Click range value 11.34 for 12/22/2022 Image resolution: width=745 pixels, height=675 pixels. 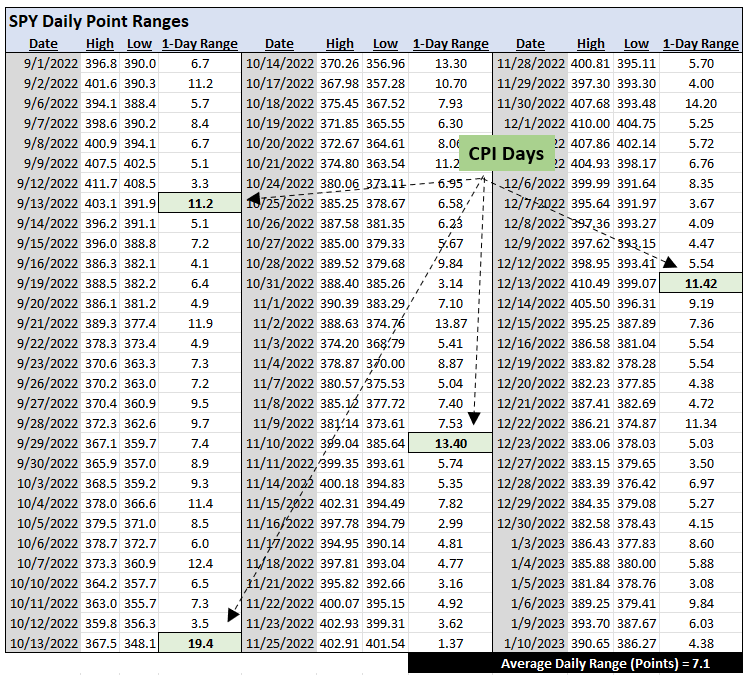click(701, 423)
